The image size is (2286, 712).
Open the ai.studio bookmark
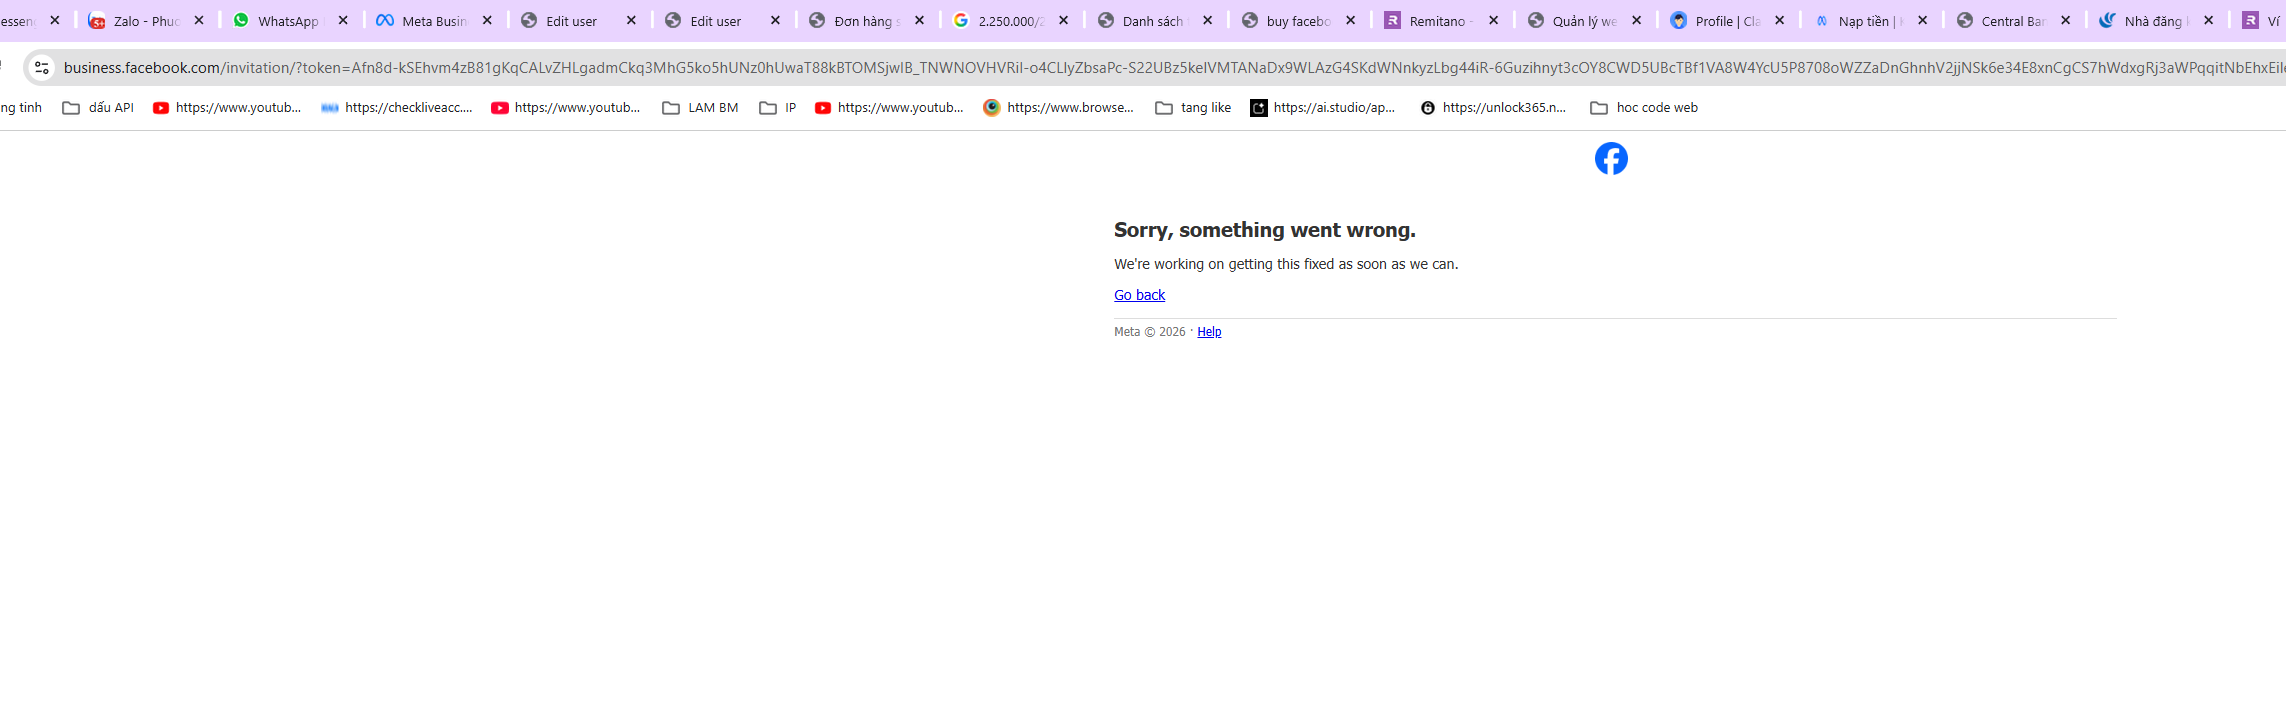(x=1323, y=108)
